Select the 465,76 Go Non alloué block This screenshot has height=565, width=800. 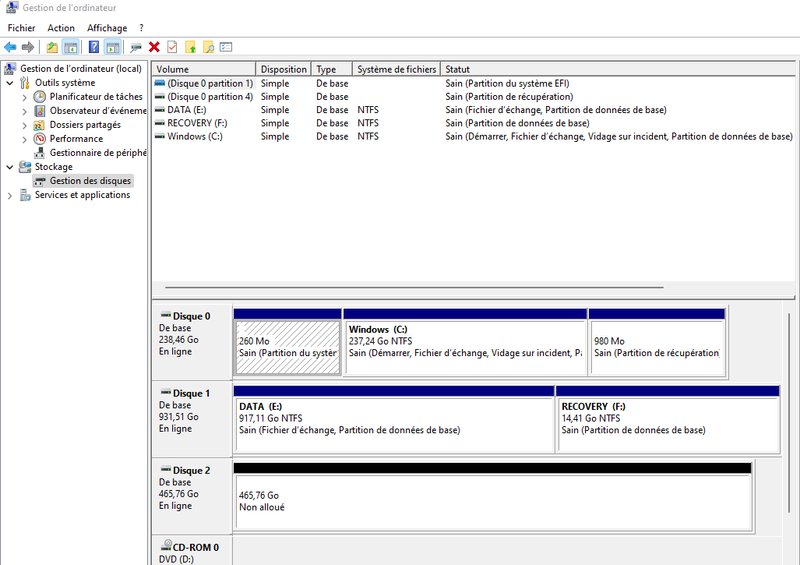click(493, 501)
